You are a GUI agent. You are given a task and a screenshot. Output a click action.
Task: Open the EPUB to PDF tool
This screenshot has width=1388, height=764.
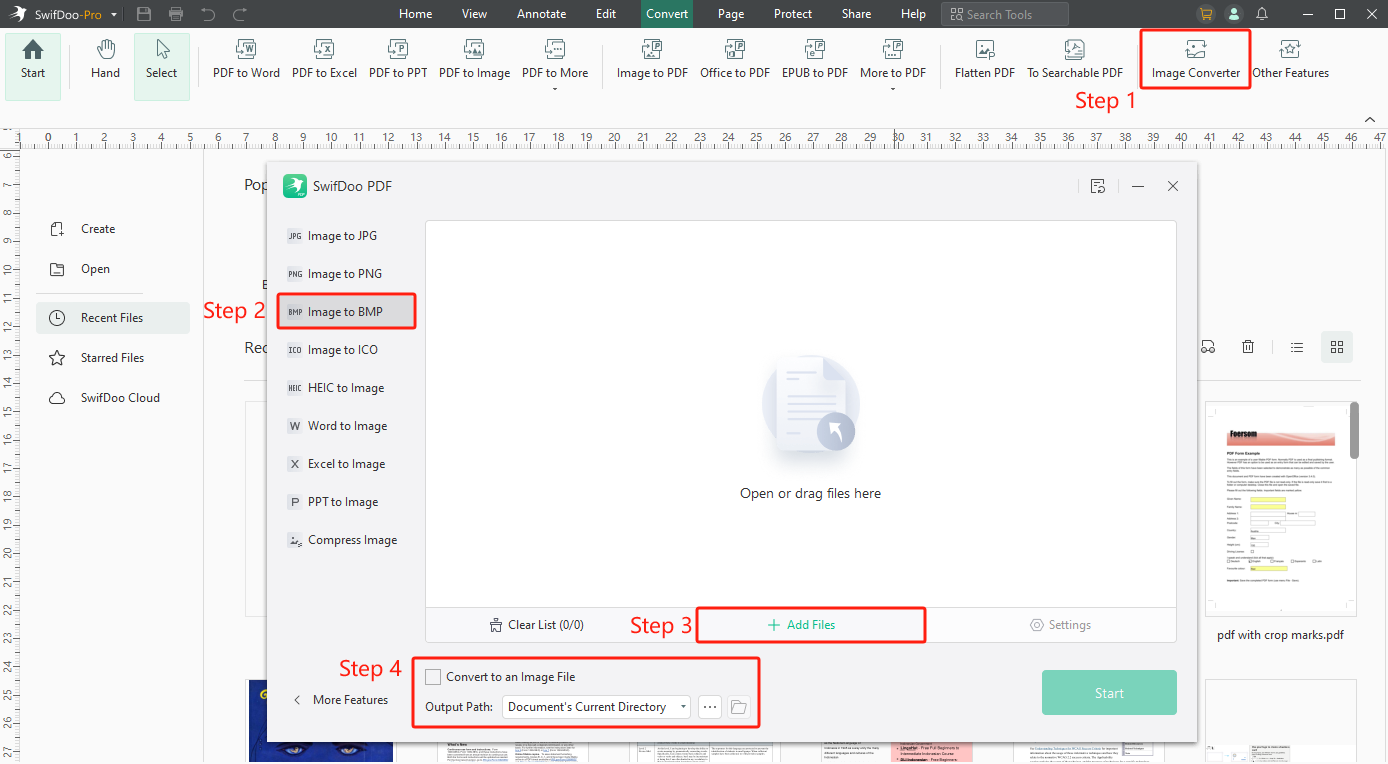(x=815, y=61)
